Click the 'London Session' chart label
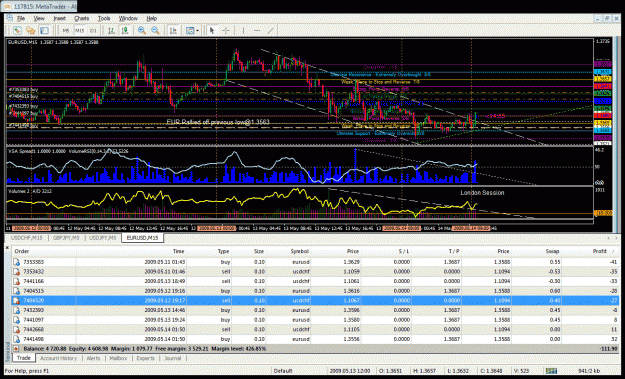Screen dimensions: 625x379 click(482, 193)
